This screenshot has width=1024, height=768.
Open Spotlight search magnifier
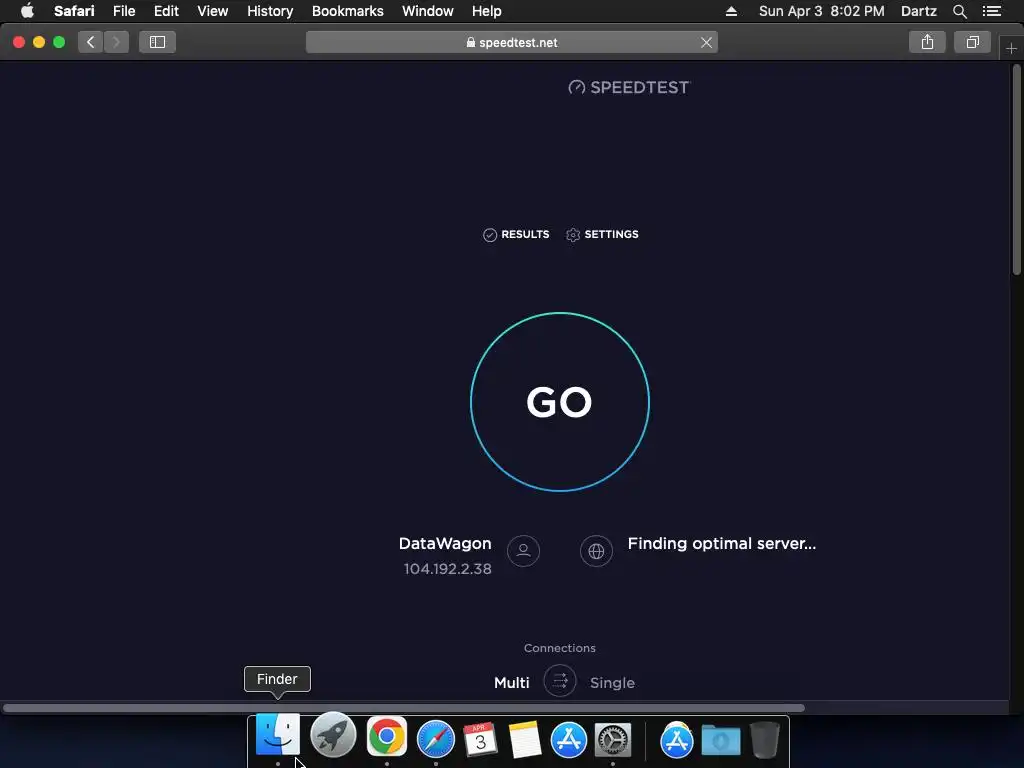pyautogui.click(x=959, y=11)
